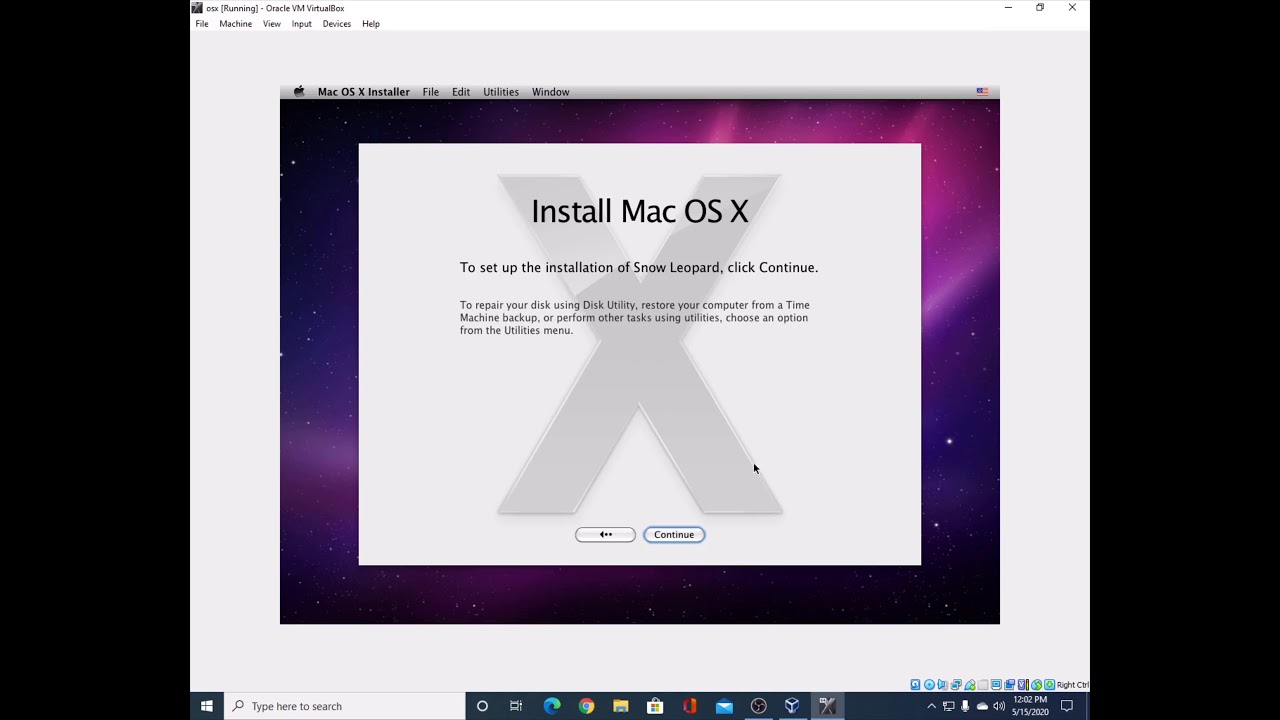Screen dimensions: 1280x720
Task: Click the volume speaker tray icon
Action: click(999, 706)
